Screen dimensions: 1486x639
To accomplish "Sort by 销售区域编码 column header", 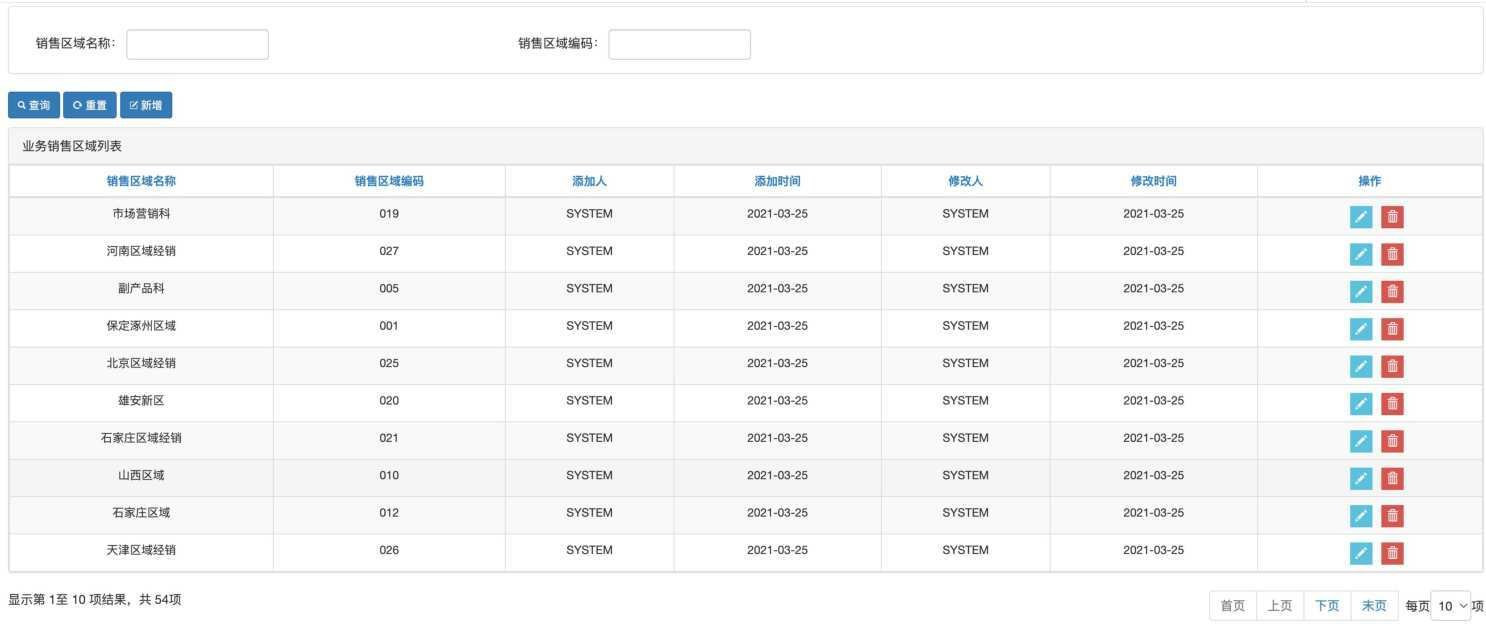I will click(x=389, y=181).
